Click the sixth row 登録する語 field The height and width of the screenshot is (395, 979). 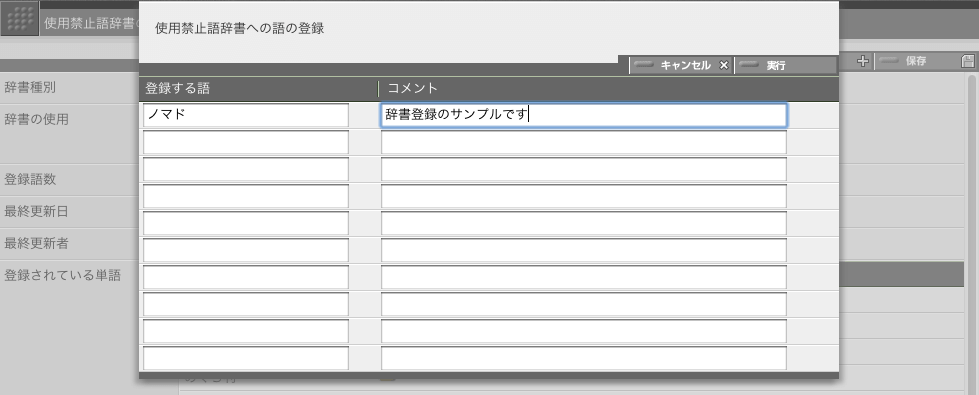pos(246,250)
